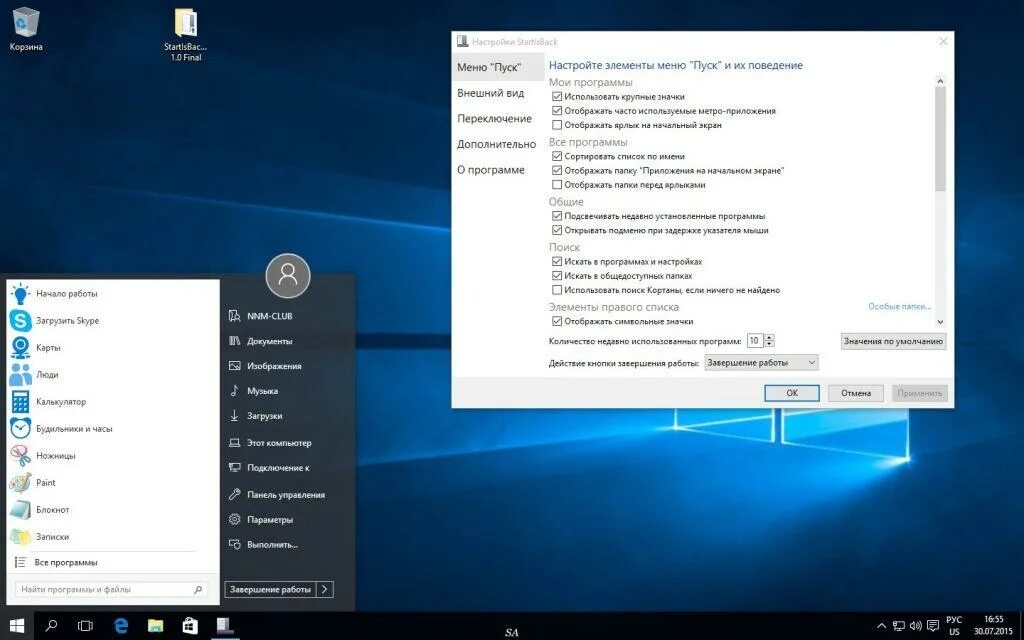Open Завершение работы action dropdown

point(761,362)
